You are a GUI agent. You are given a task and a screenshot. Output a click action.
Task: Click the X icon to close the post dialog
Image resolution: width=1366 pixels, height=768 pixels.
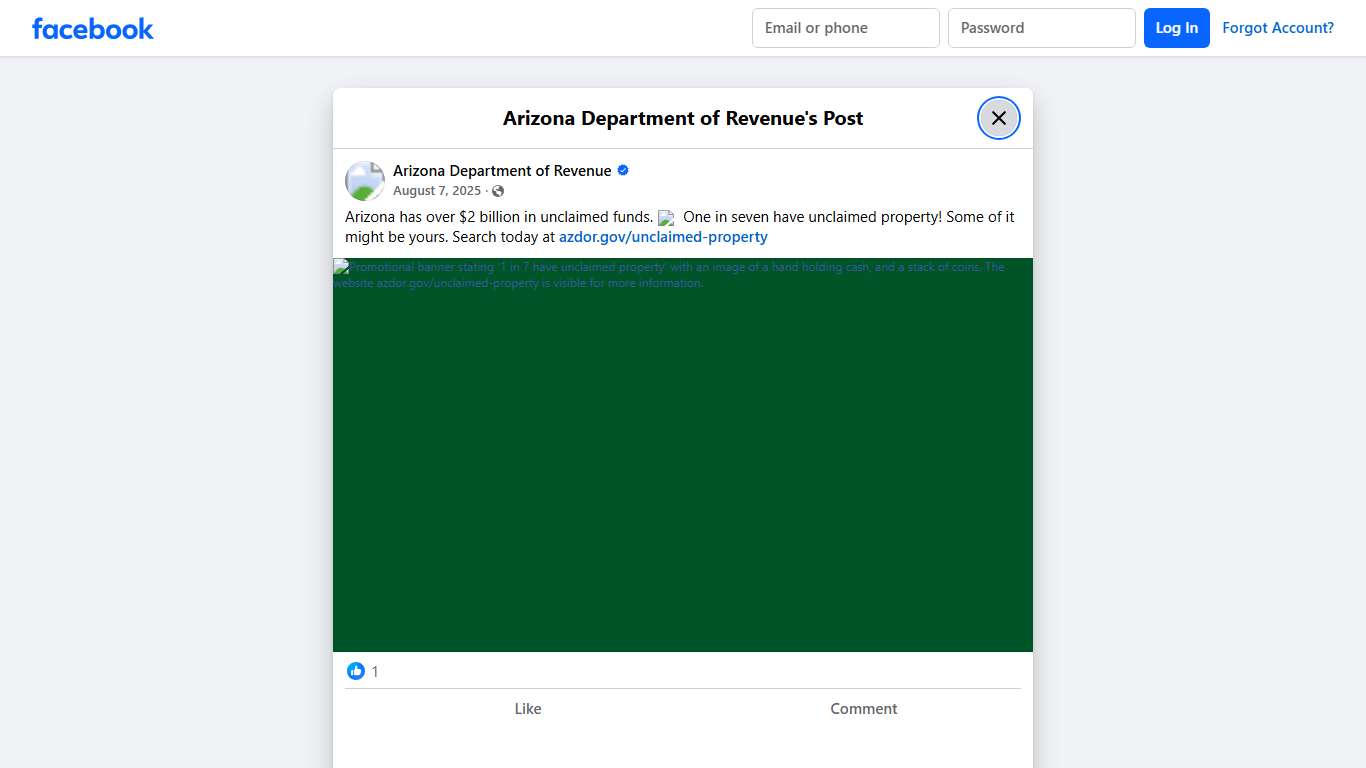(x=998, y=117)
